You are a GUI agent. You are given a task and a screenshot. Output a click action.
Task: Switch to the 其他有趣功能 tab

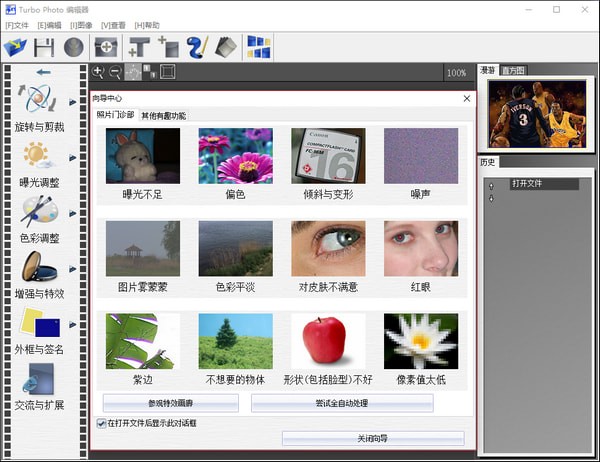[x=163, y=115]
